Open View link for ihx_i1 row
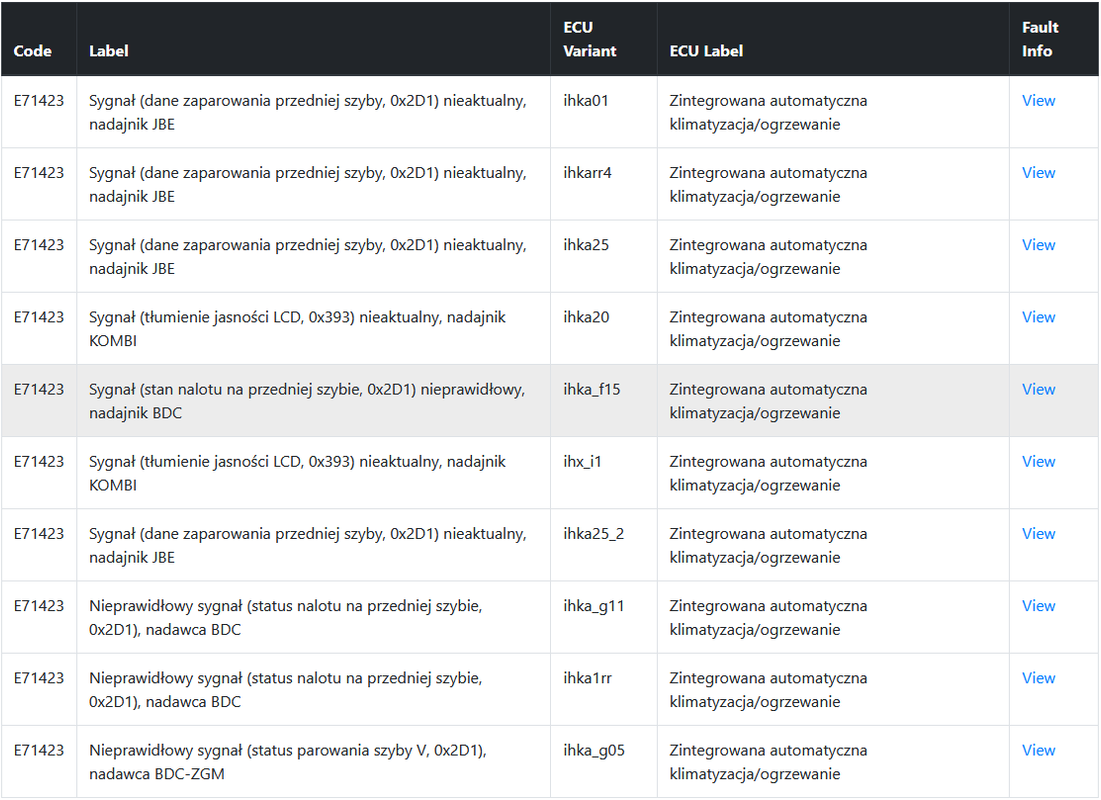The image size is (1101, 800). click(1038, 461)
